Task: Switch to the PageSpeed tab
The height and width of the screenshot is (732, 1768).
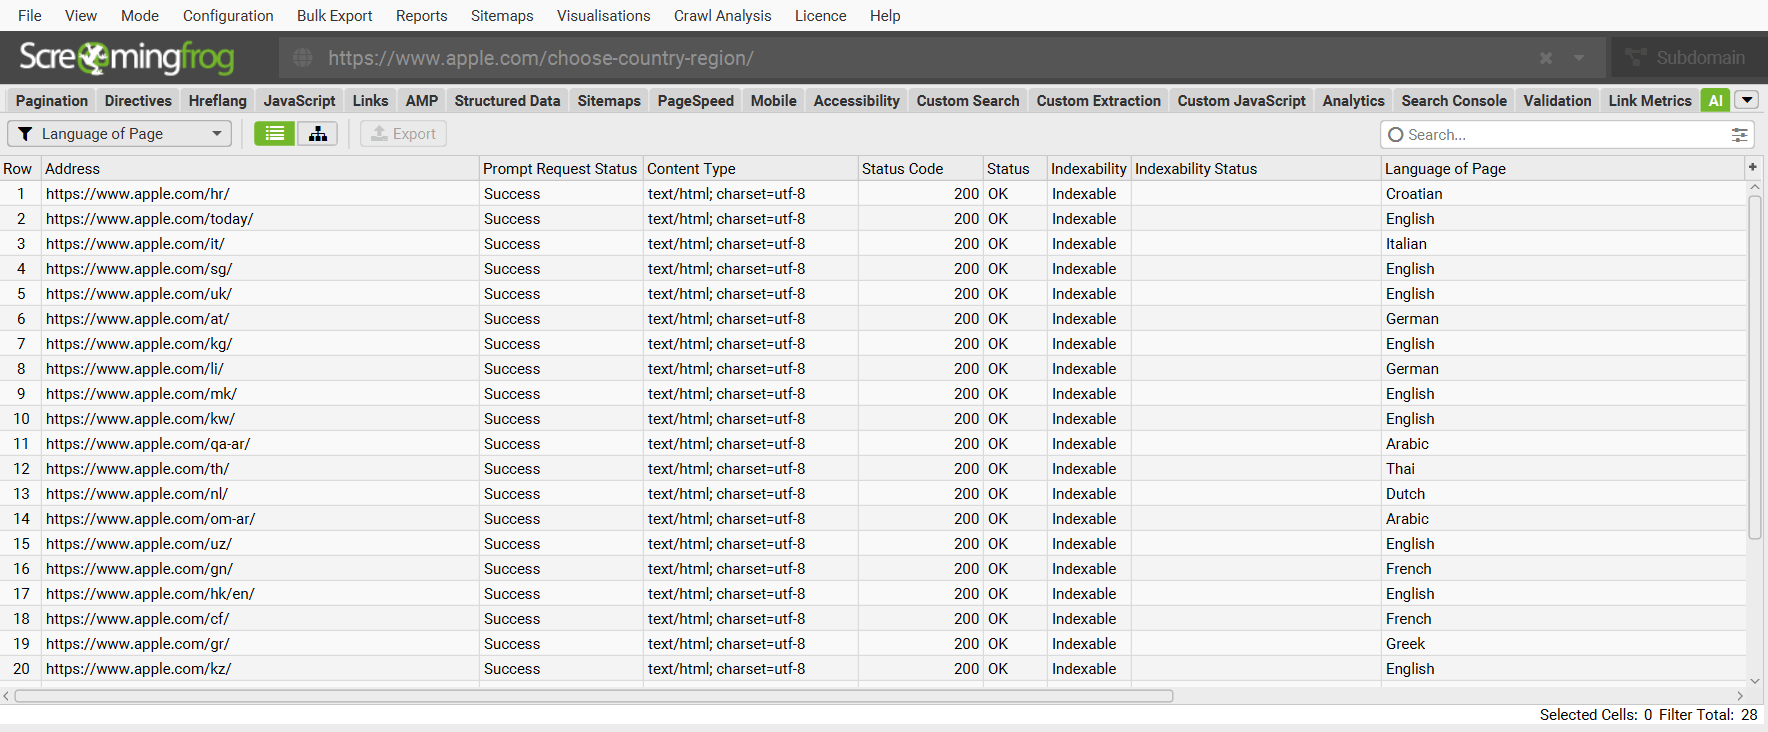Action: [x=696, y=101]
